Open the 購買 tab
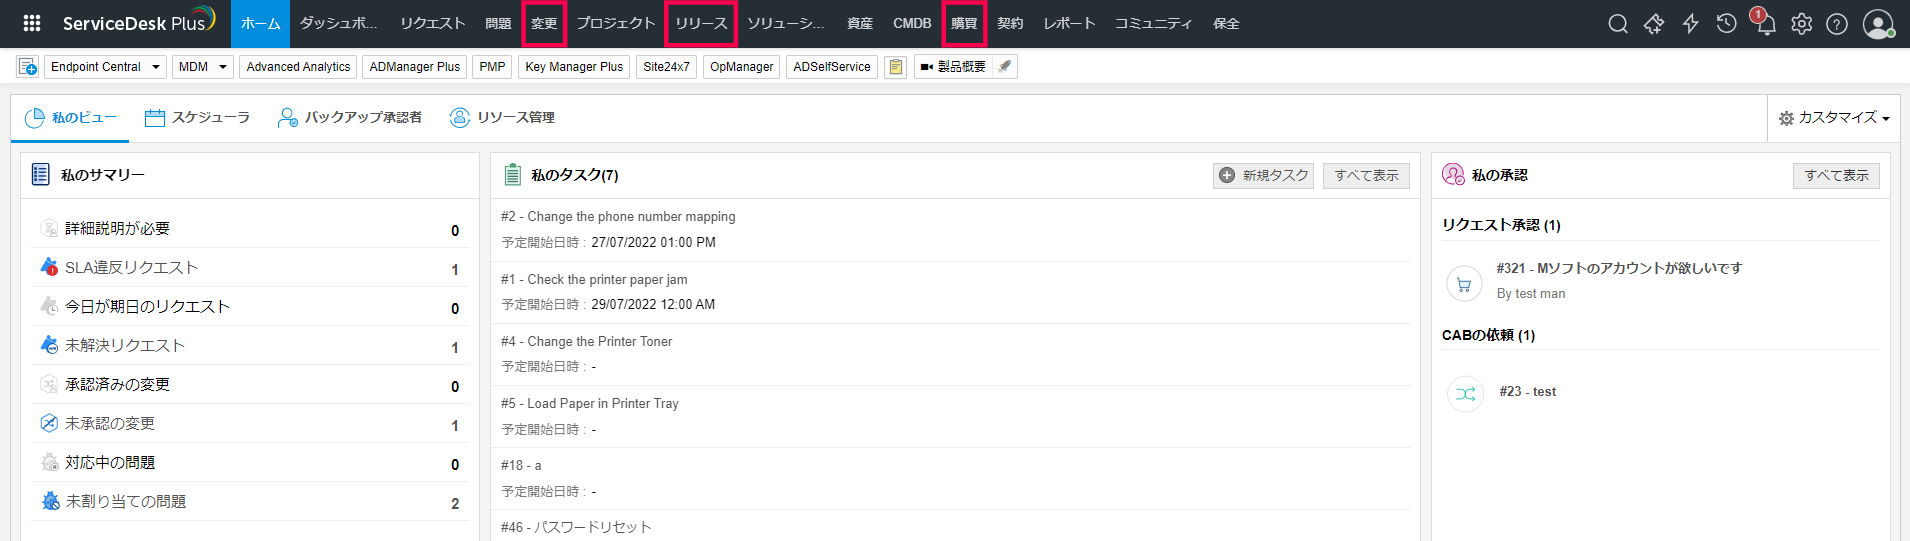1910x541 pixels. [x=964, y=24]
